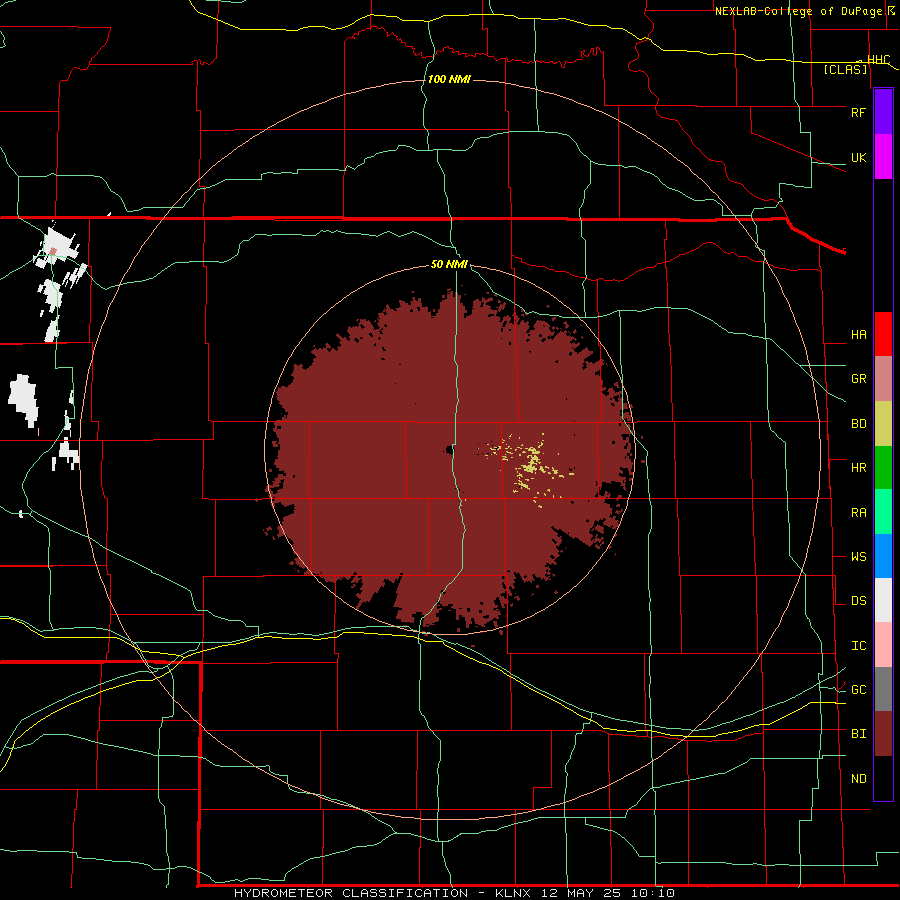
Task: Click the IC light pink legend swatch
Action: tap(883, 645)
